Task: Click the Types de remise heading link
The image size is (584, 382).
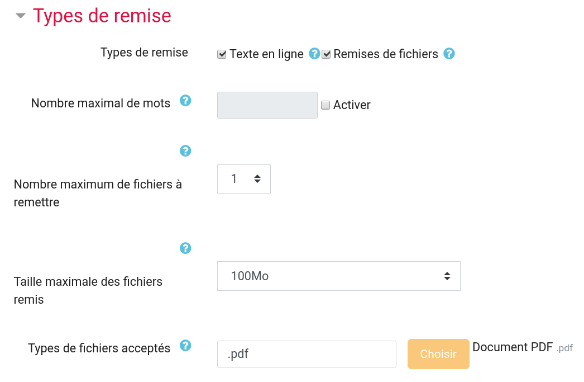Action: [x=102, y=16]
